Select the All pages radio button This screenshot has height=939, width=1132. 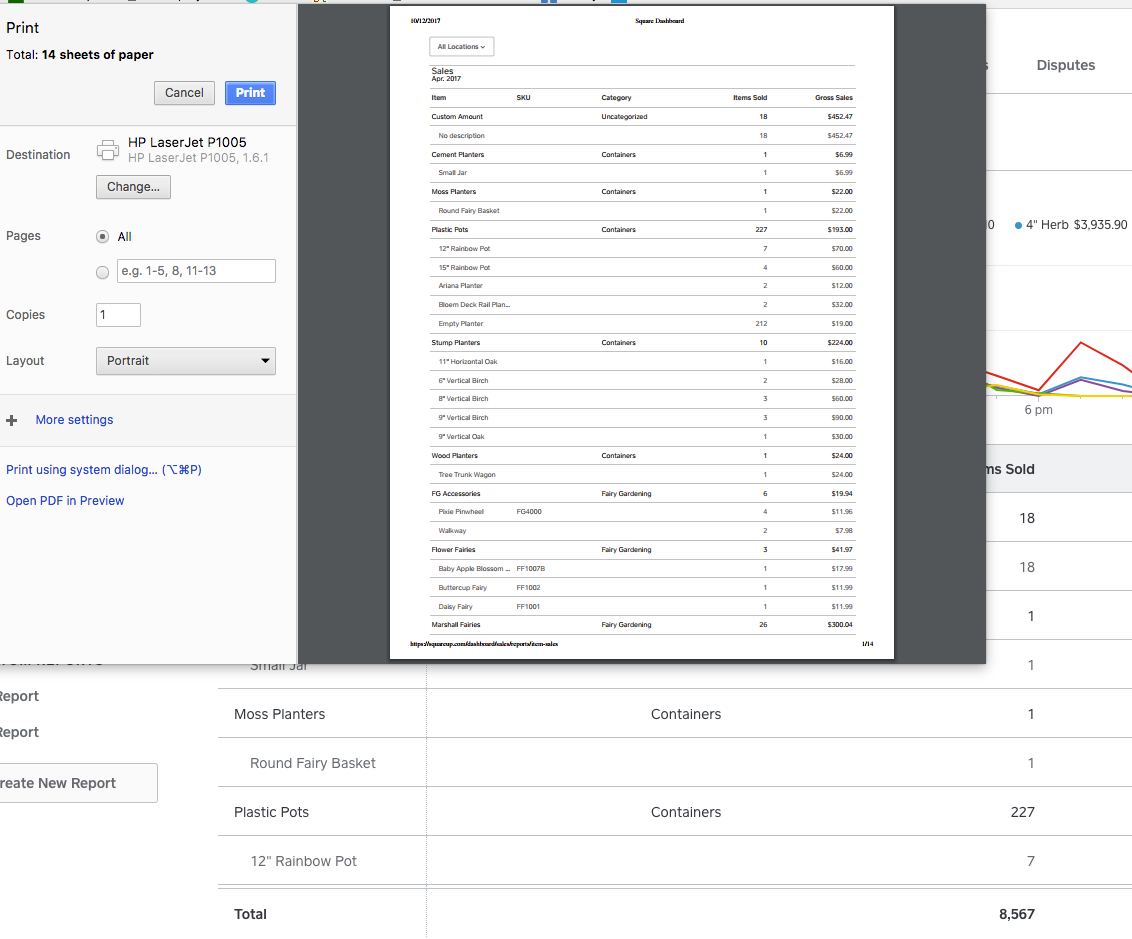[102, 237]
